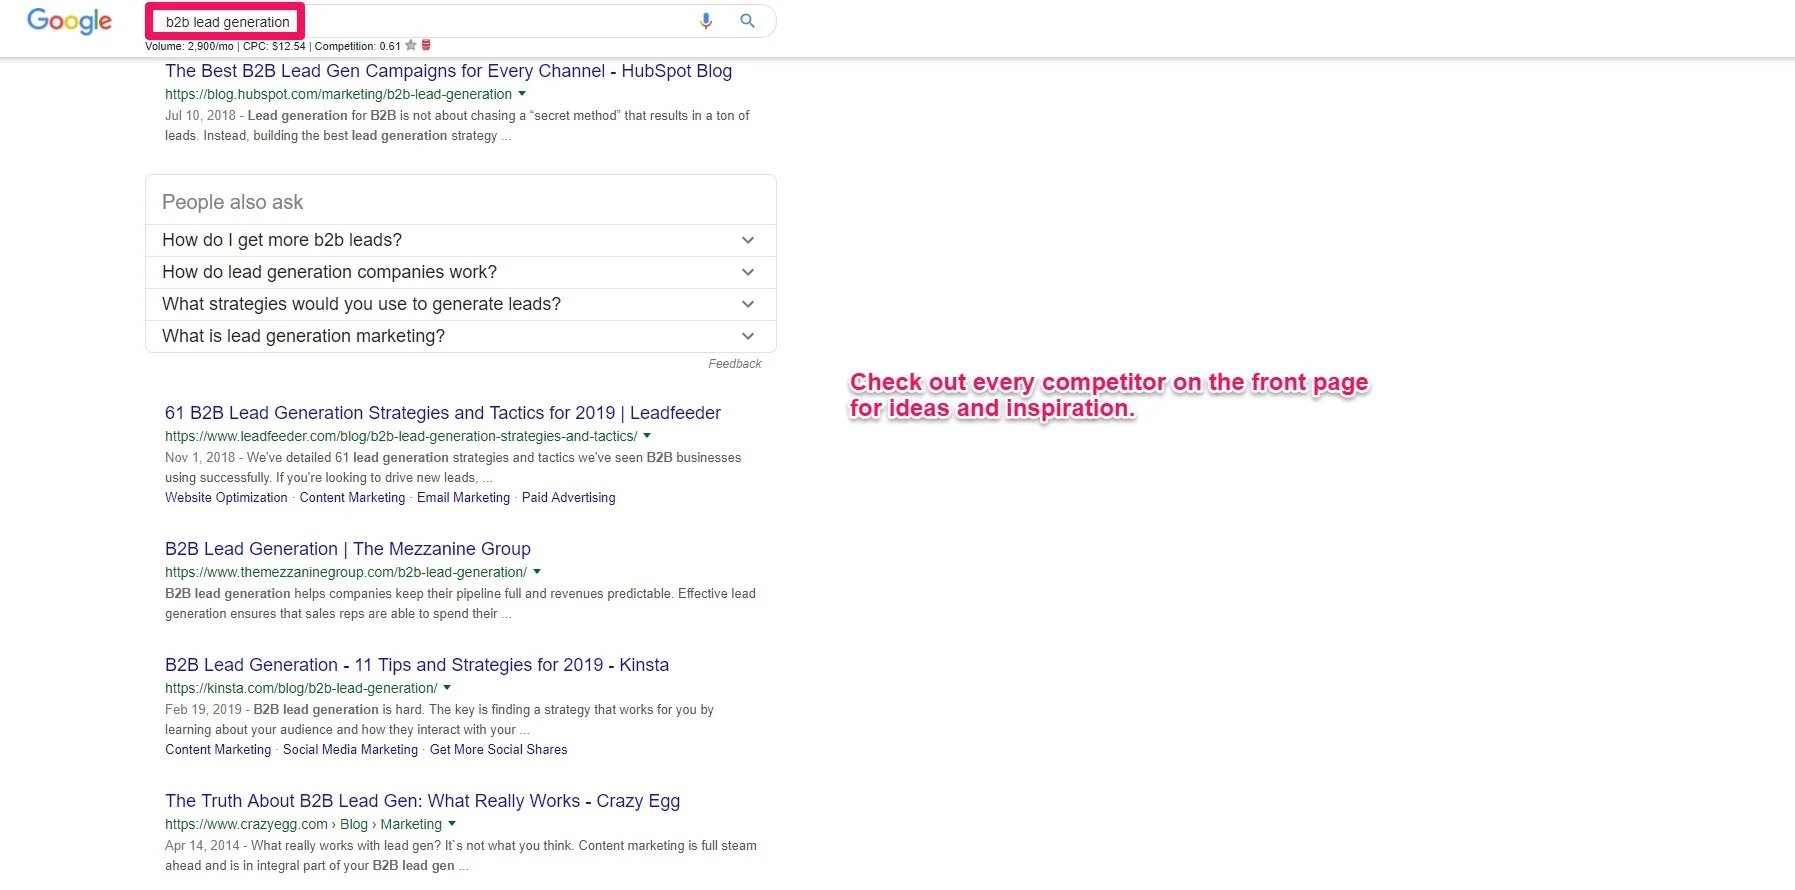1795x890 pixels.
Task: Click the 'People also ask' heading
Action: pyautogui.click(x=233, y=202)
